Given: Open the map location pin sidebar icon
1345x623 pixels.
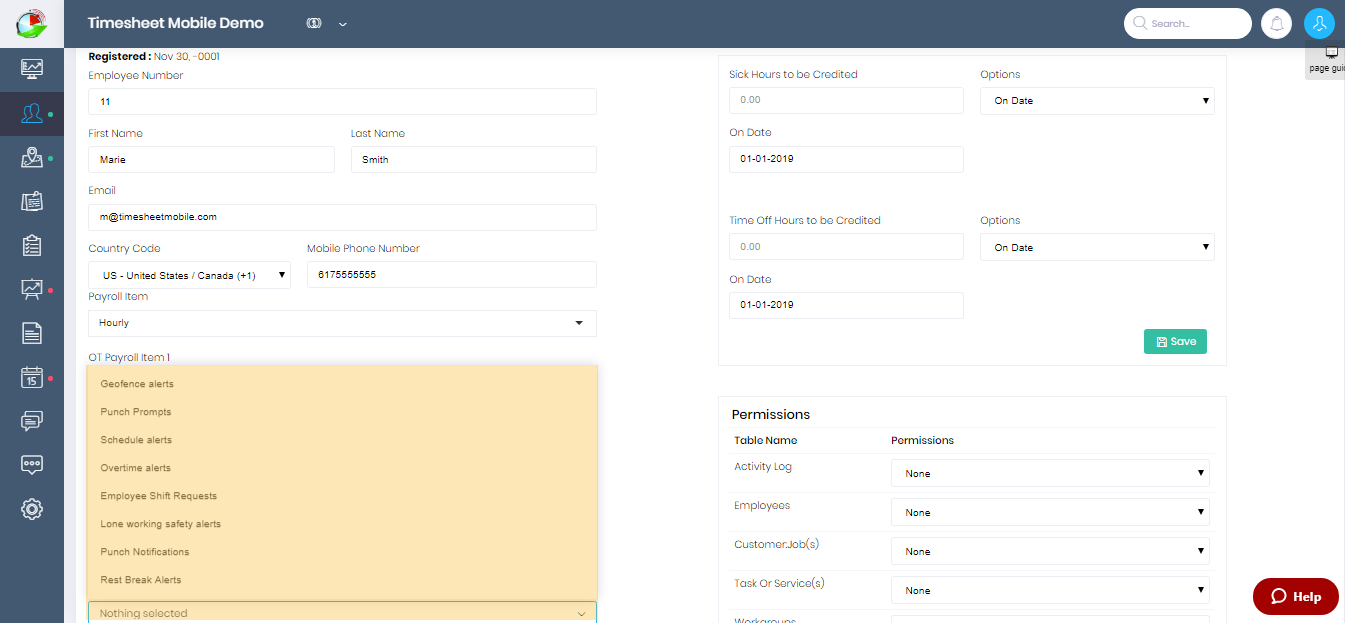Looking at the screenshot, I should (32, 157).
